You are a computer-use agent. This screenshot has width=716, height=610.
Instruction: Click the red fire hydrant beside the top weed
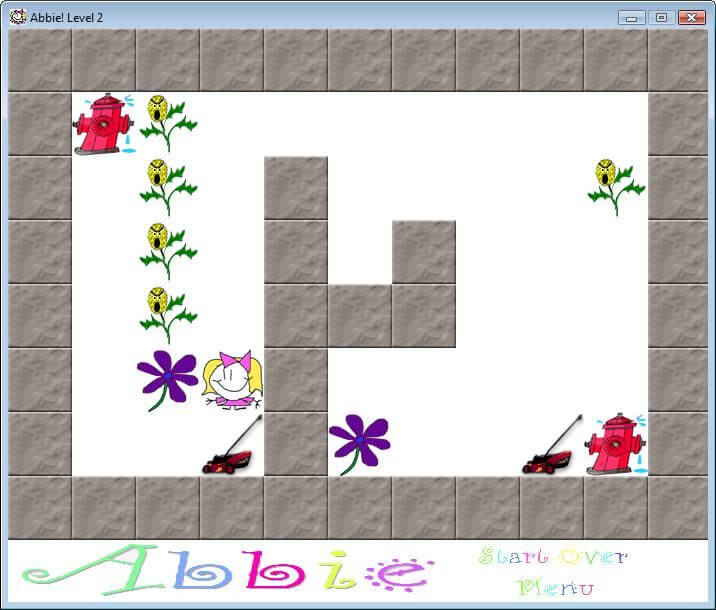104,124
